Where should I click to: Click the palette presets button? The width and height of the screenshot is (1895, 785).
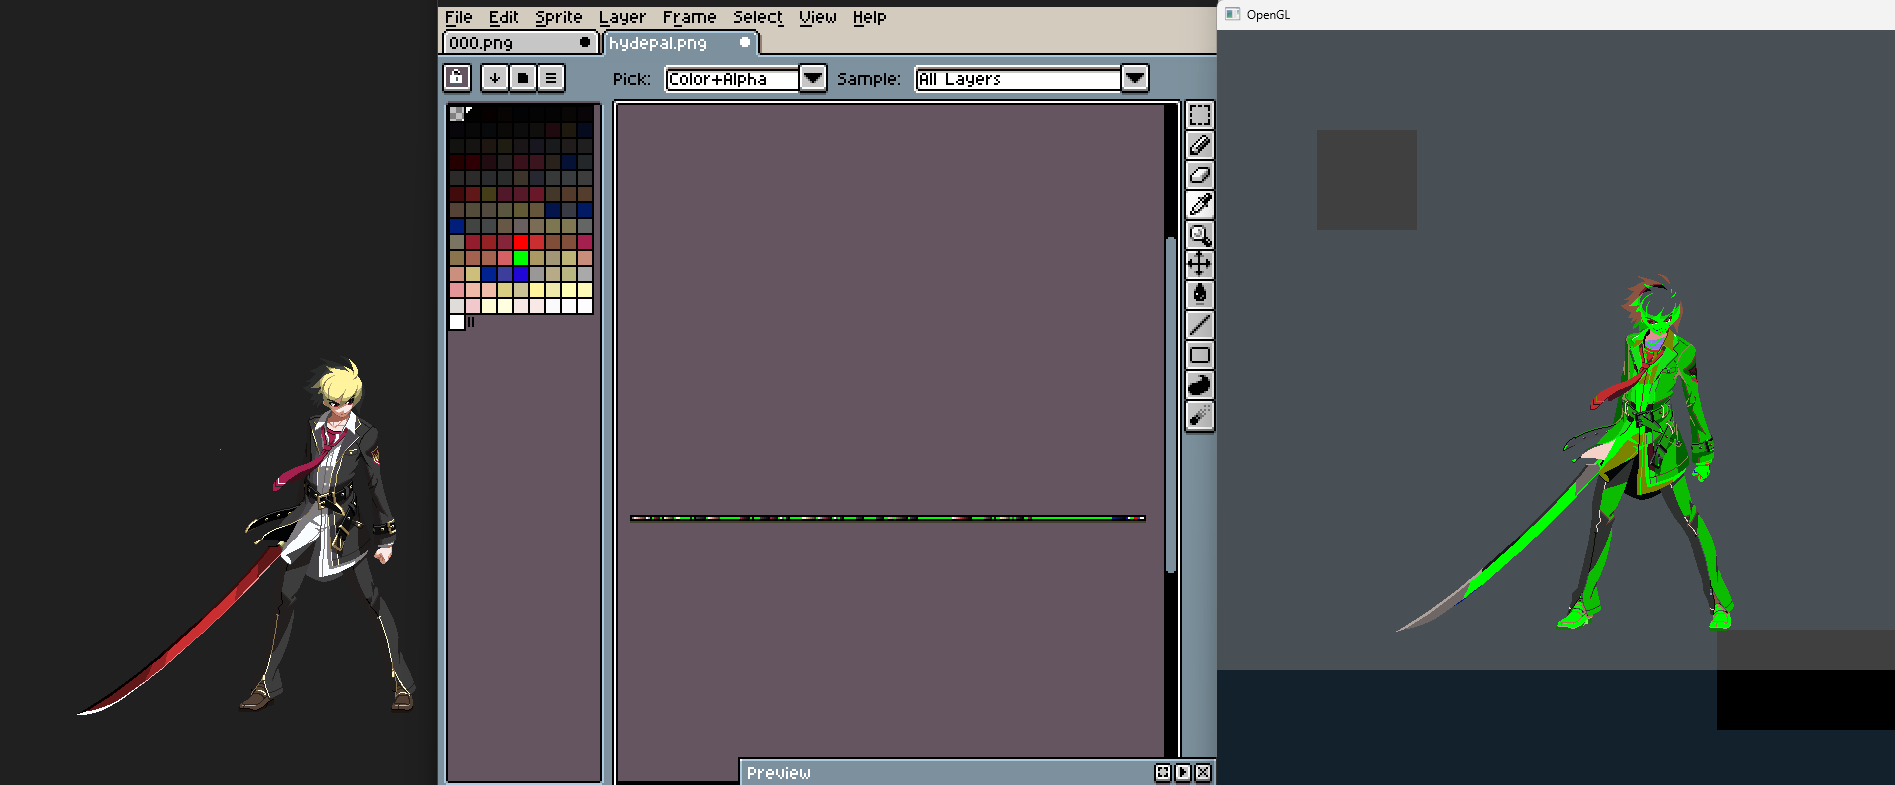pos(522,78)
